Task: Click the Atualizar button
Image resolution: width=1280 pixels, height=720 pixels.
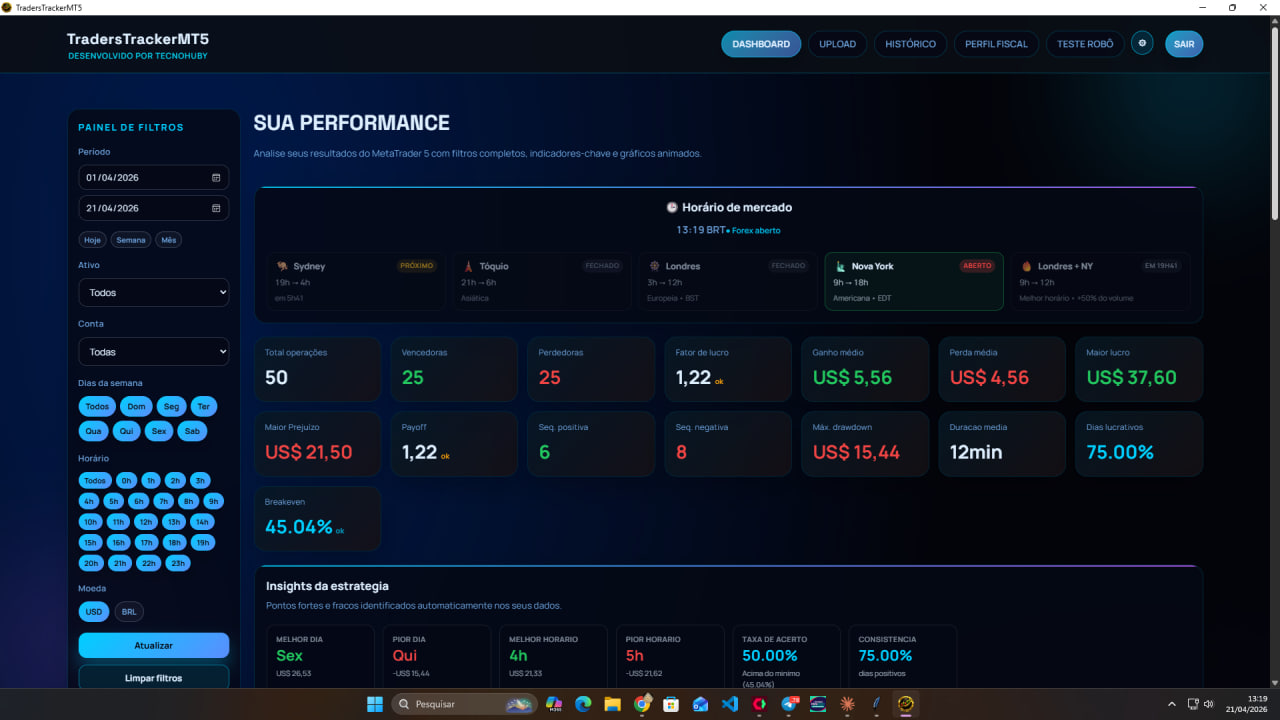Action: coord(154,645)
